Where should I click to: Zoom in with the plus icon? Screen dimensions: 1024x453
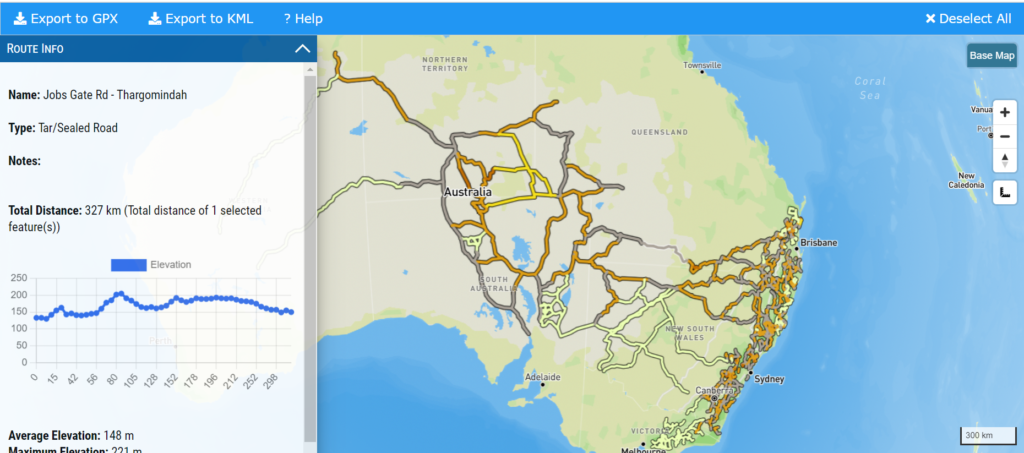pos(1004,113)
